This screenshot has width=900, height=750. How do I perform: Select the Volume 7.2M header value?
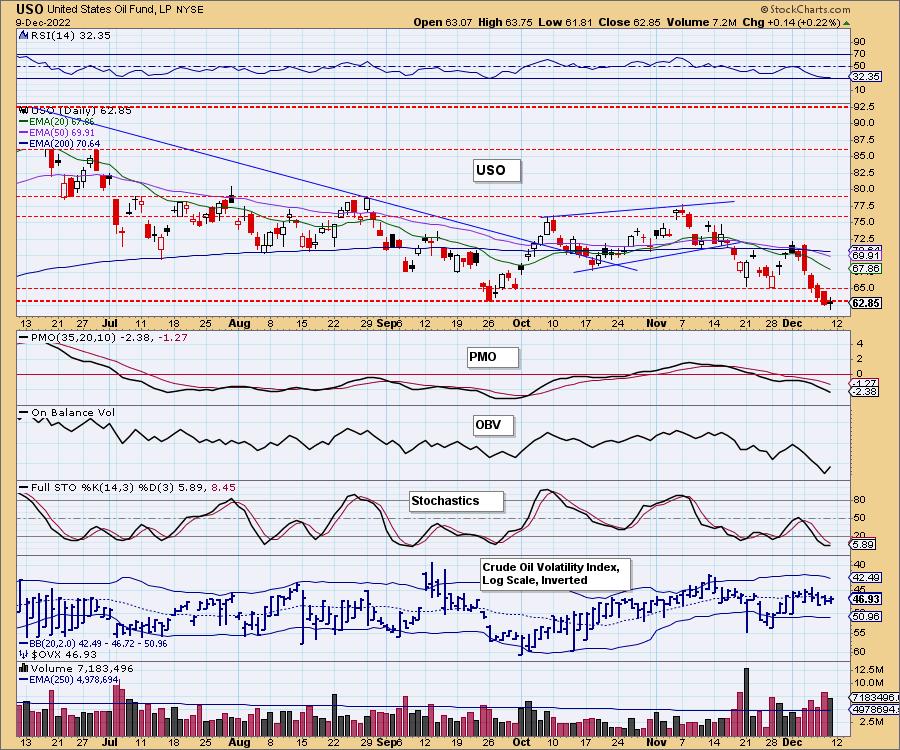click(x=701, y=23)
